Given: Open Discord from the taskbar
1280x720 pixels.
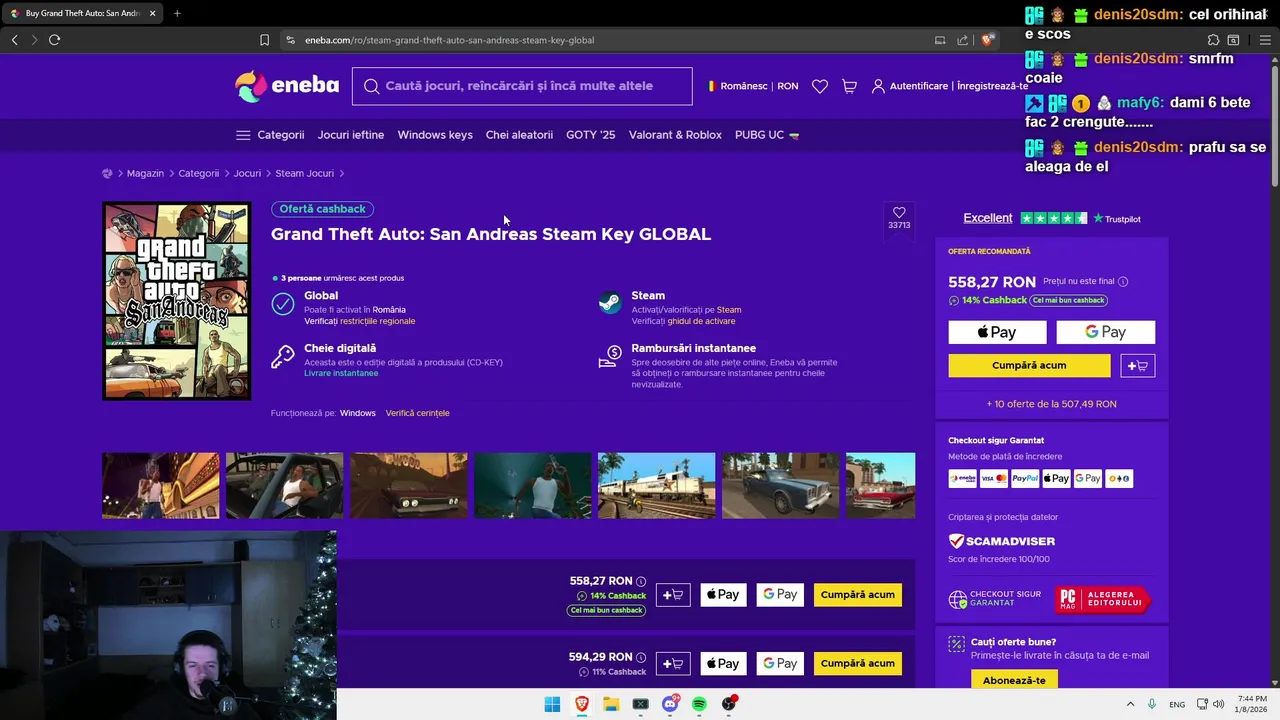Looking at the screenshot, I should coord(670,704).
